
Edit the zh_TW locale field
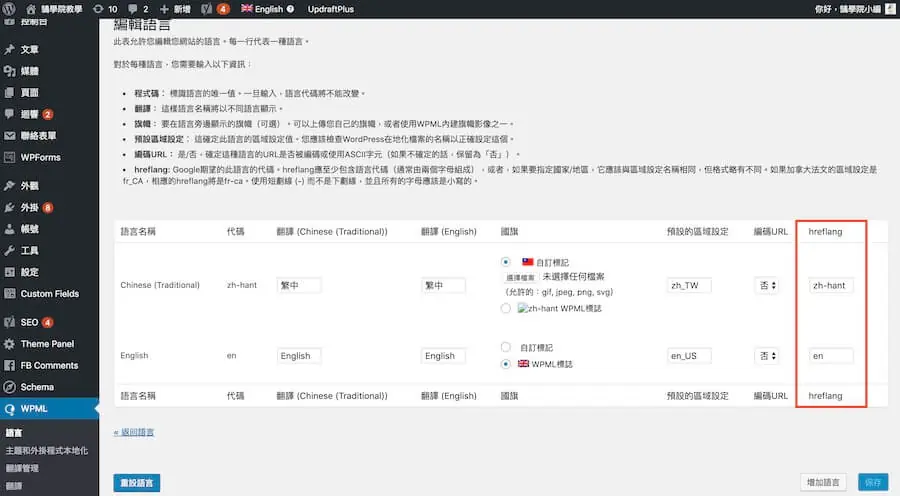click(689, 285)
